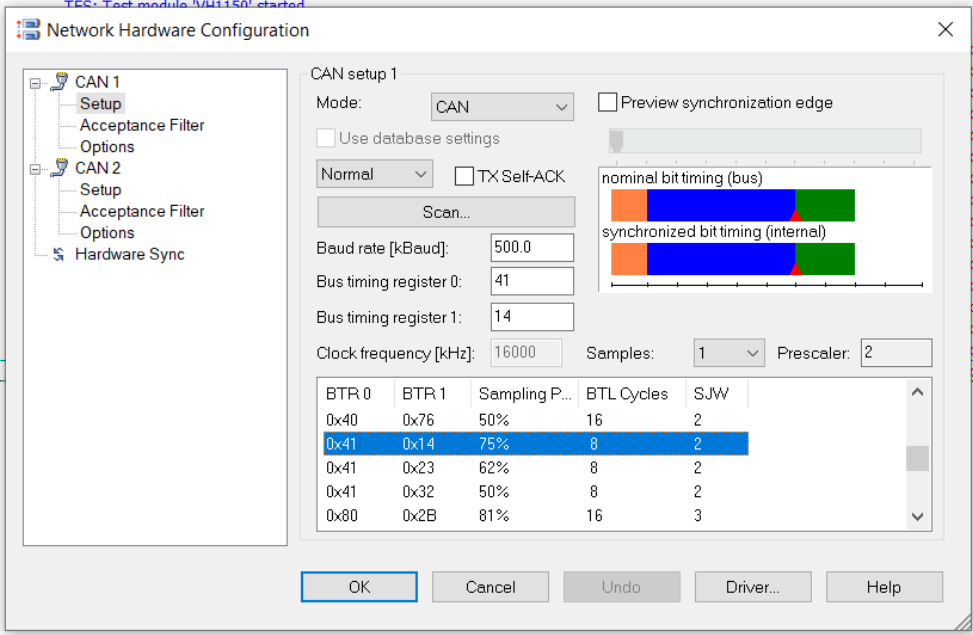Screen dimensions: 973x635
Task: Edit the Baud rate field
Action: pos(531,247)
